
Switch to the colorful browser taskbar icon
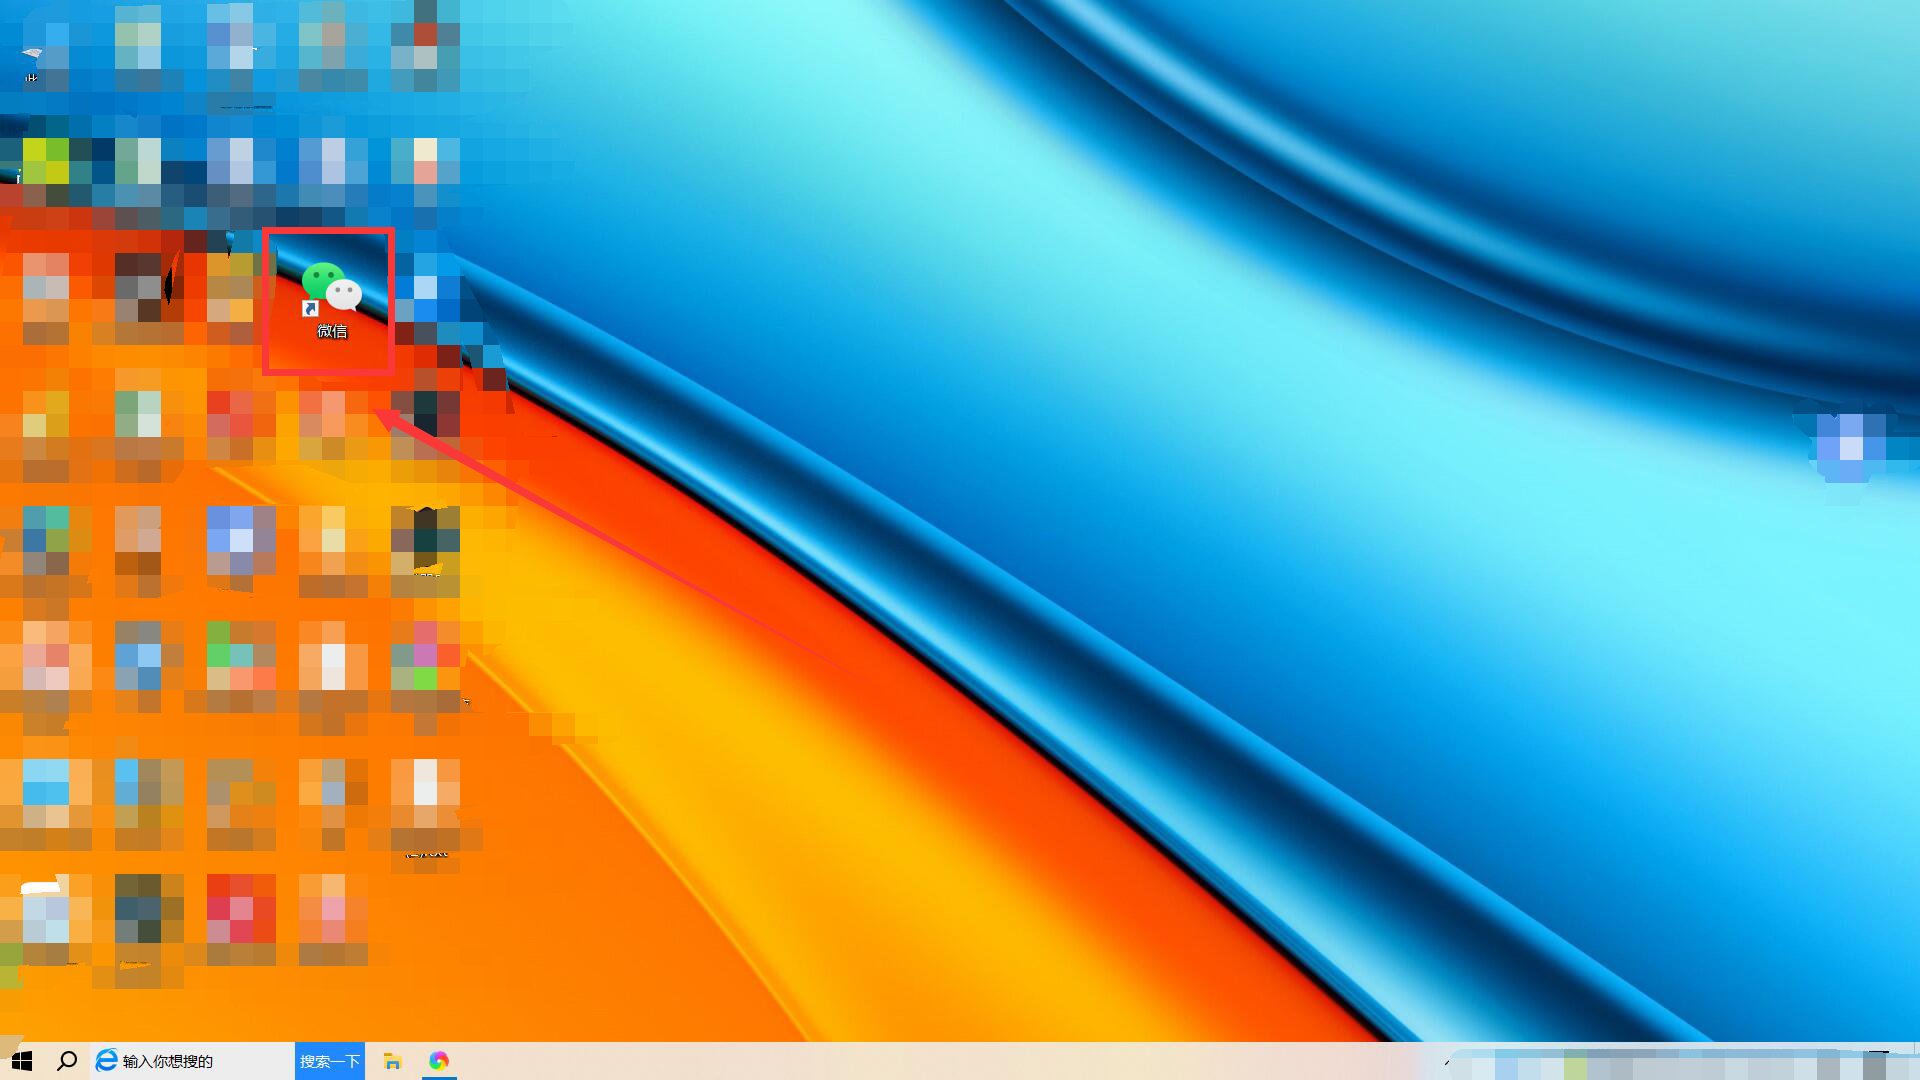[x=438, y=1061]
